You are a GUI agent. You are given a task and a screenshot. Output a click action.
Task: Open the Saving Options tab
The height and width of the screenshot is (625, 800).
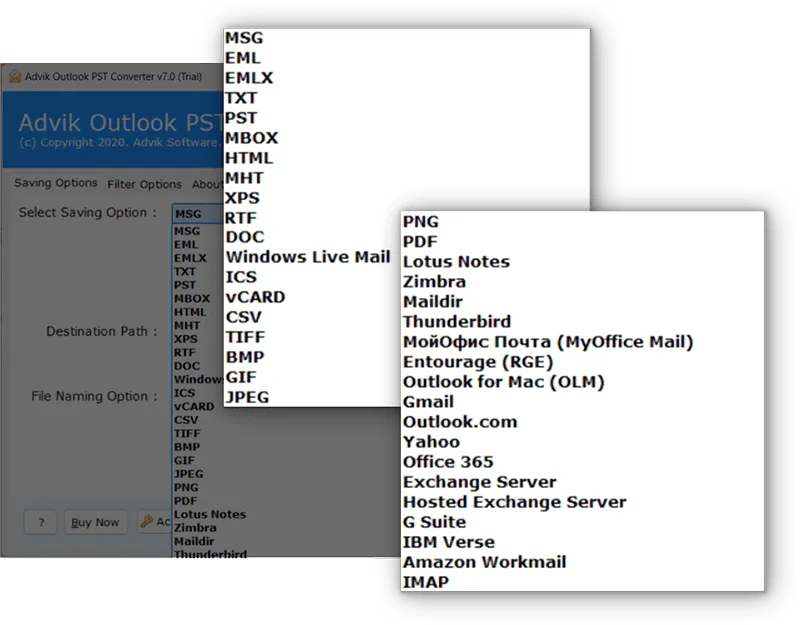click(56, 183)
